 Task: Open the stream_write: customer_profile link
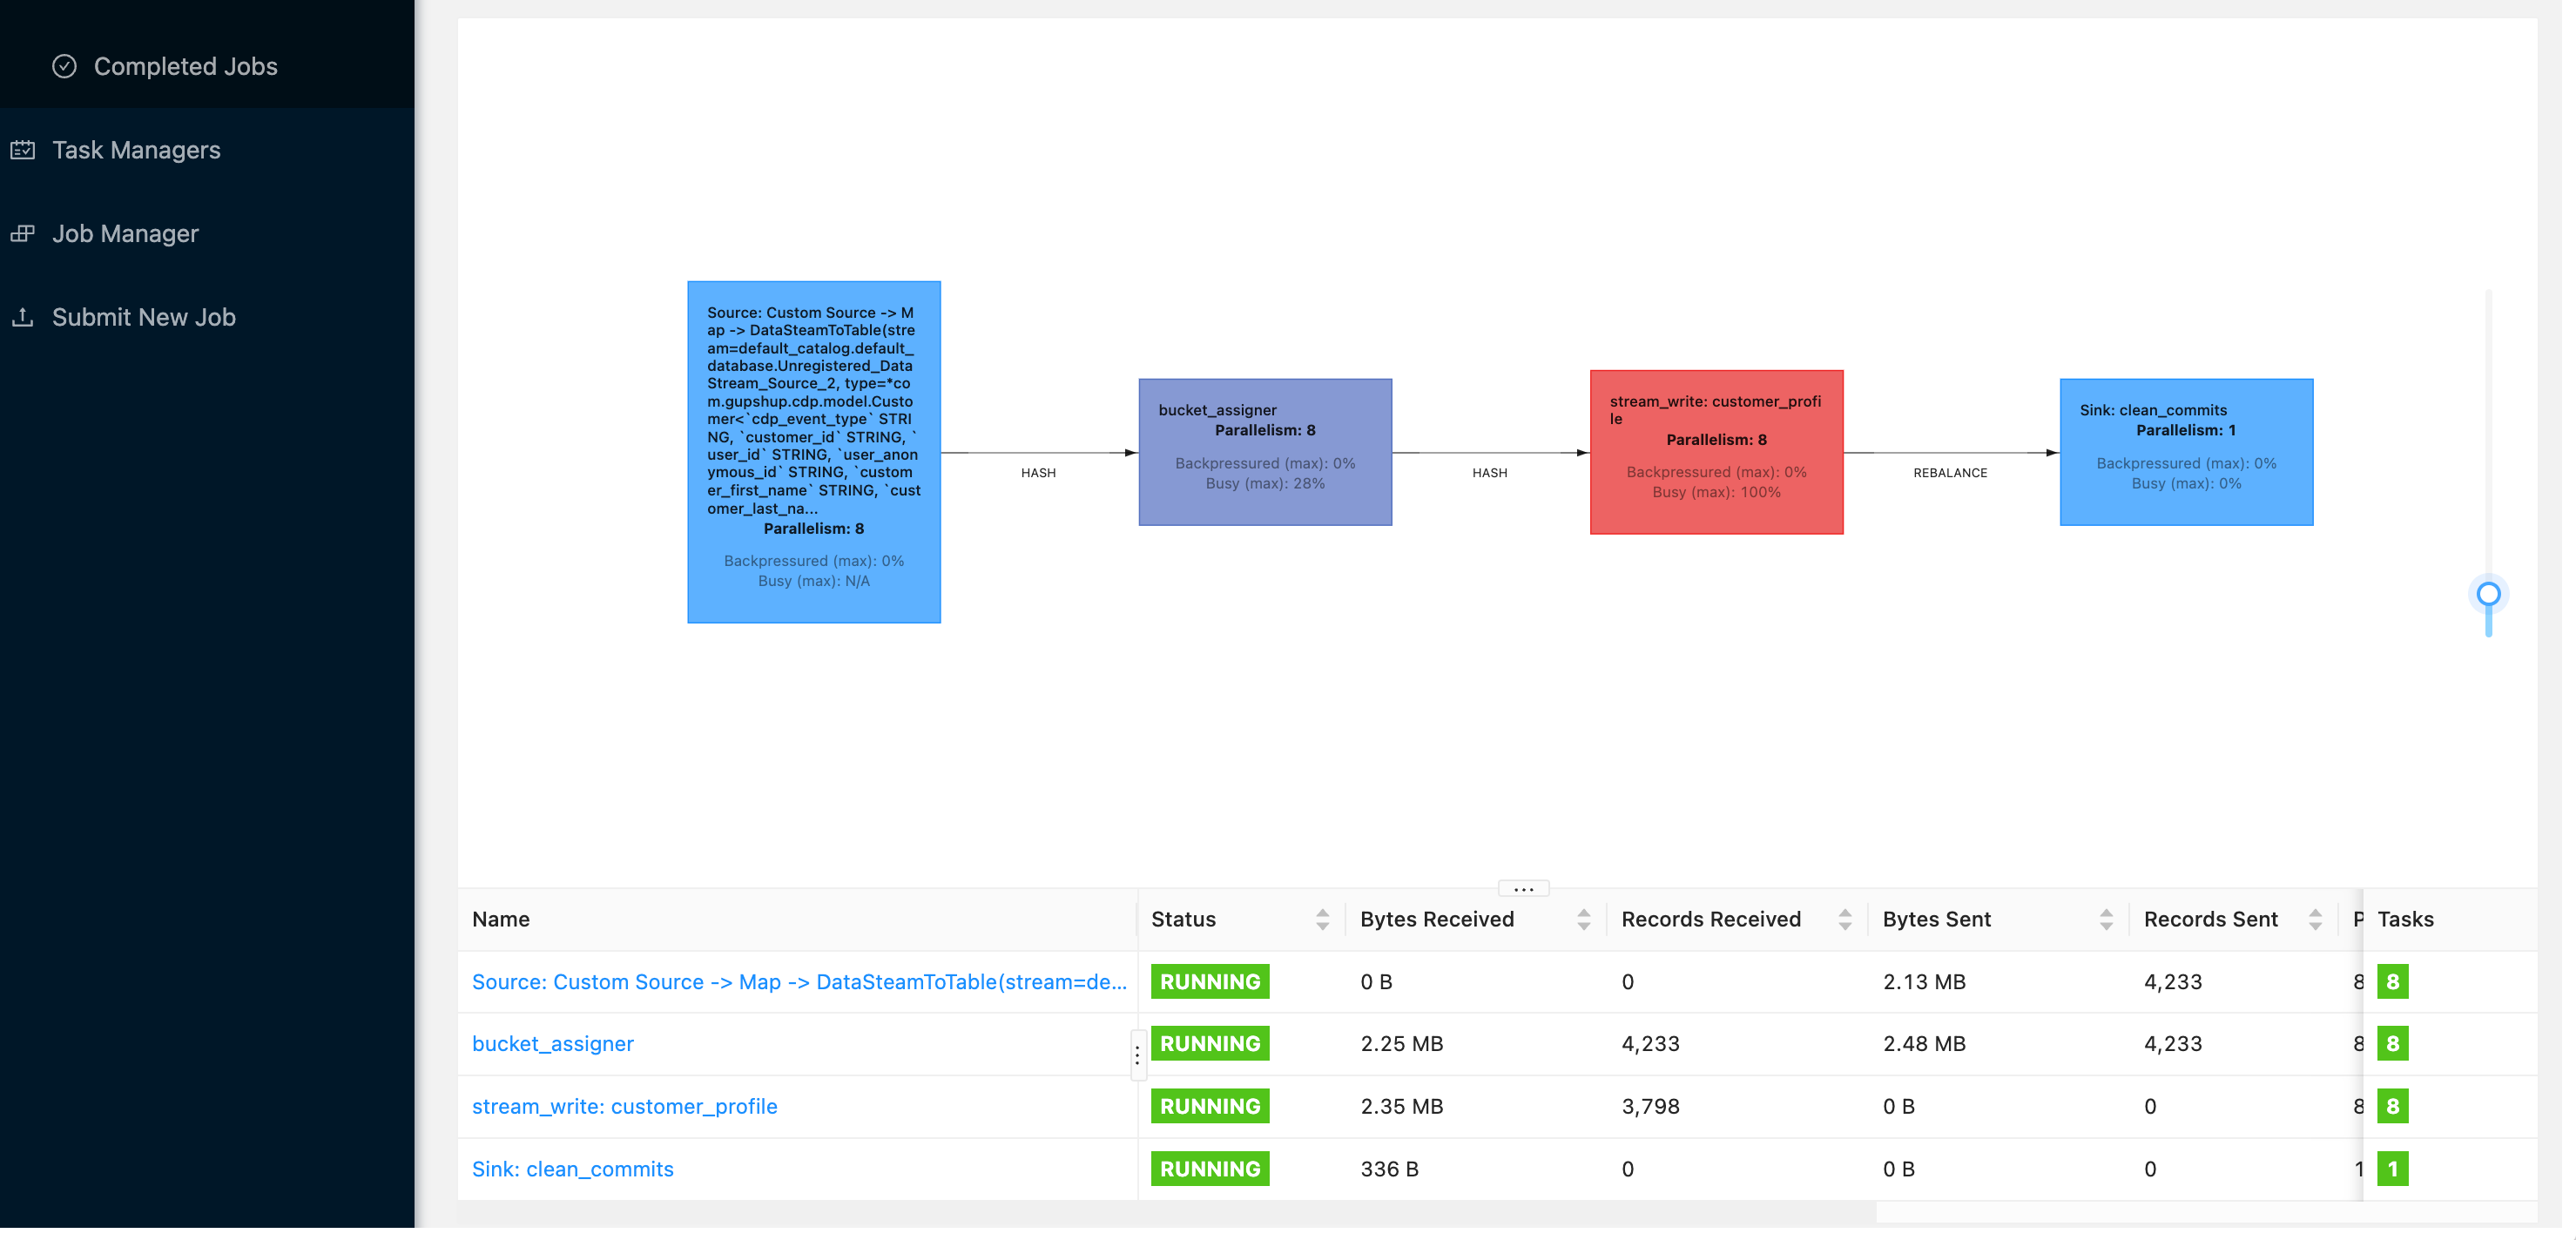coord(624,1106)
